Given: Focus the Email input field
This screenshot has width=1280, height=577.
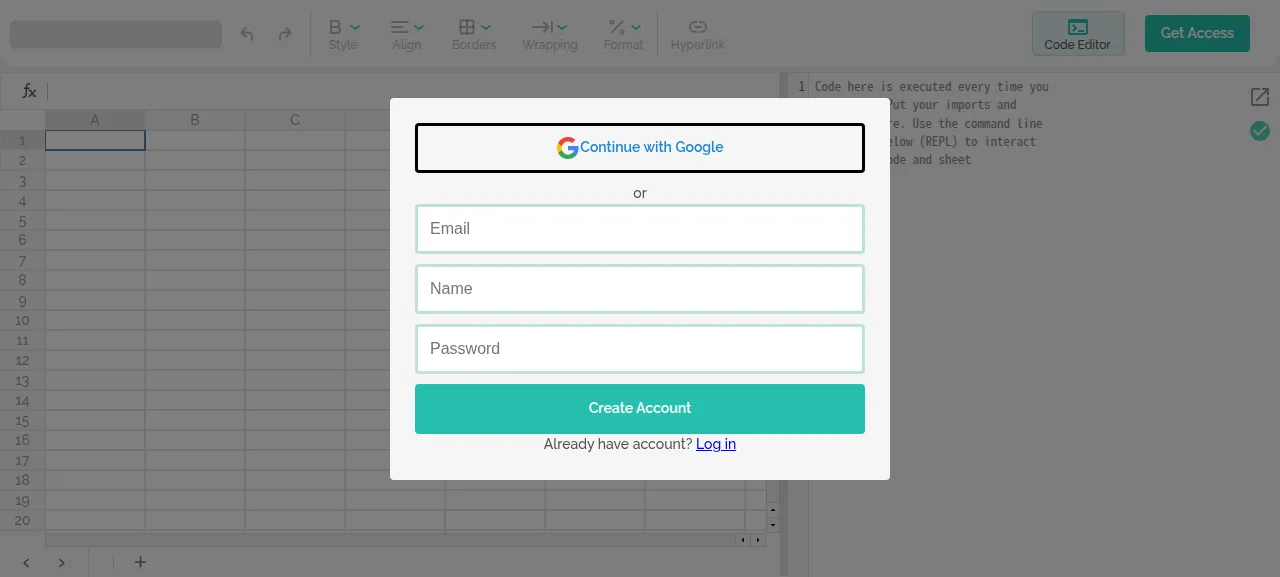Looking at the screenshot, I should pos(640,229).
